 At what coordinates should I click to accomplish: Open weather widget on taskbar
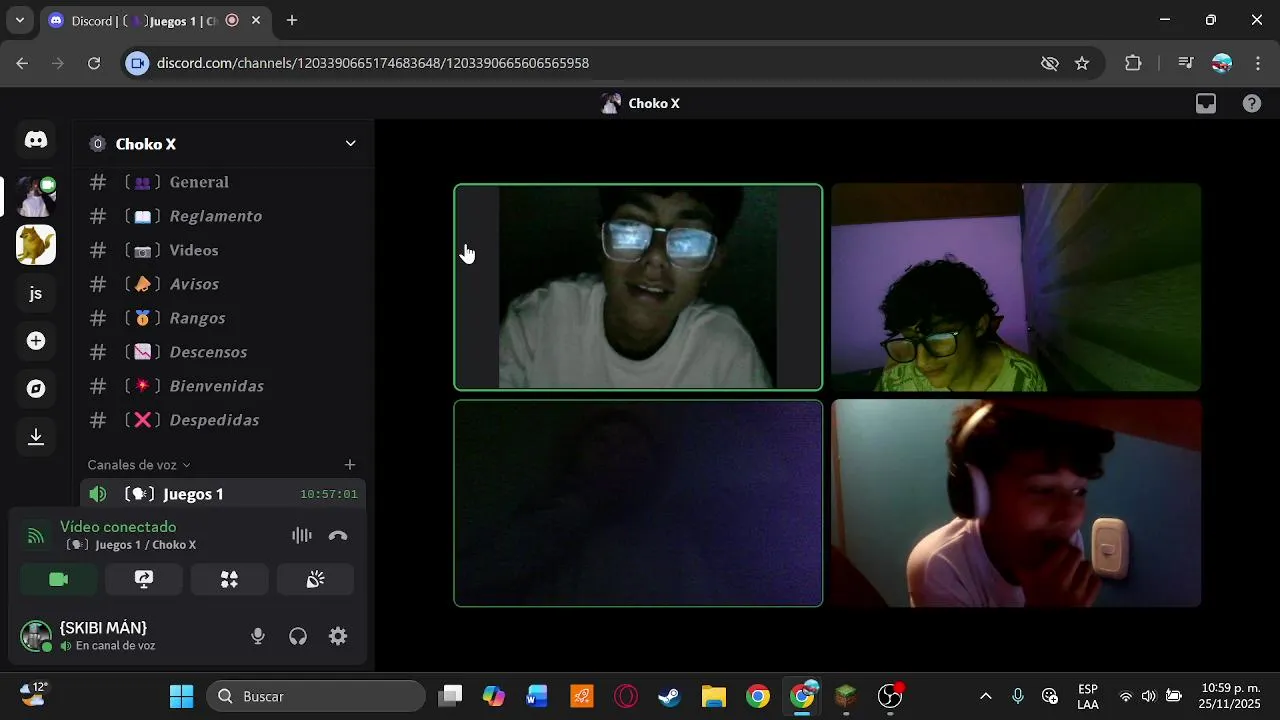click(35, 694)
